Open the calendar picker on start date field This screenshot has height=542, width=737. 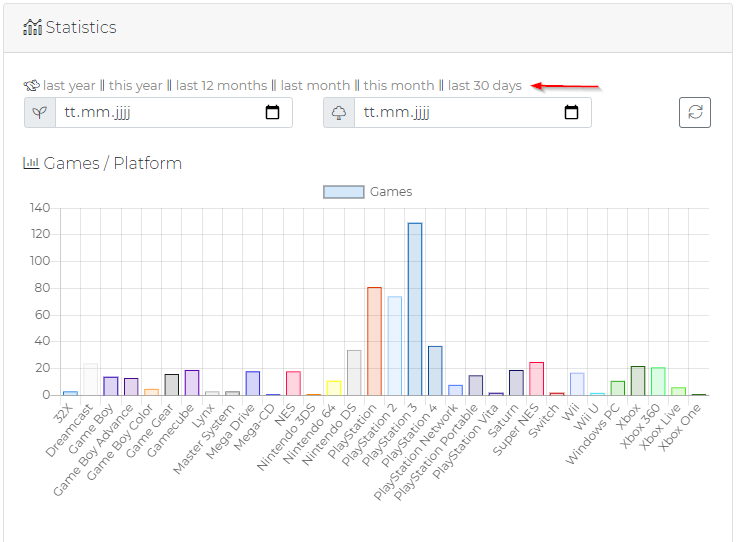(x=273, y=112)
